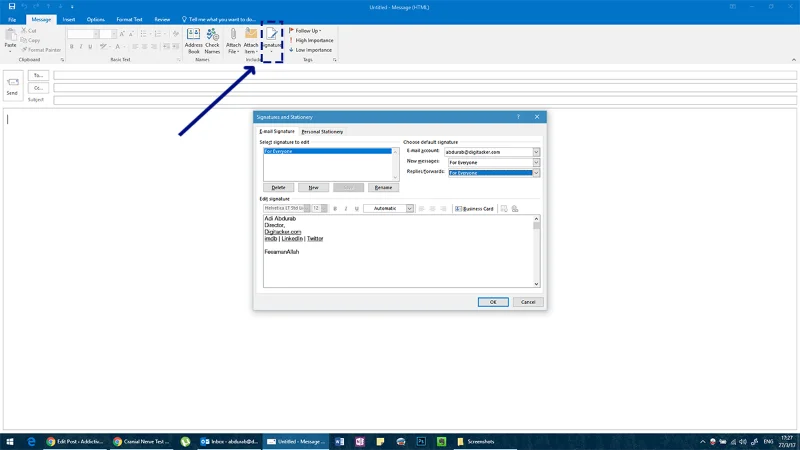Insert a Business Card into signature
800x450 pixels.
[x=474, y=209]
